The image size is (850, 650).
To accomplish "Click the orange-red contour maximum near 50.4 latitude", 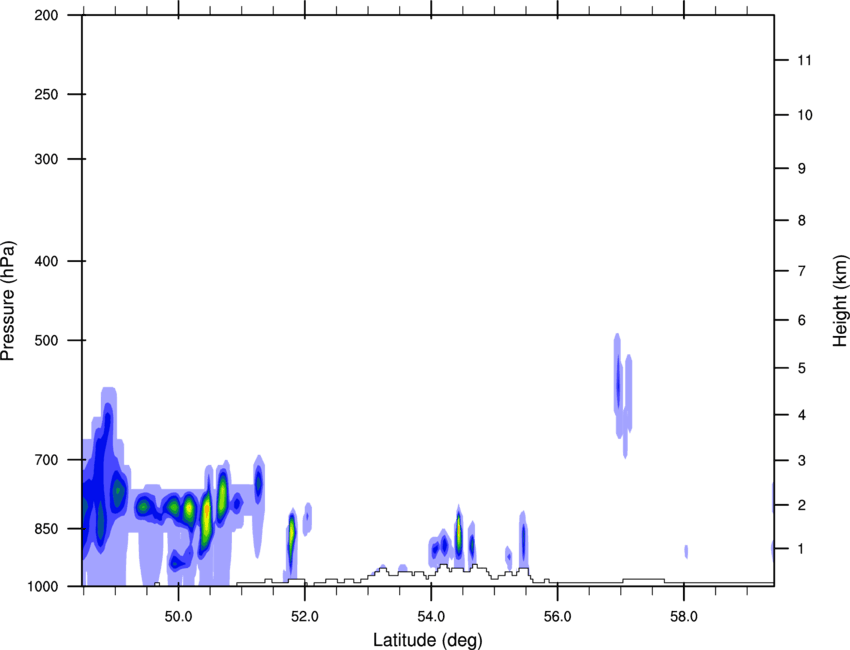I will pos(207,512).
